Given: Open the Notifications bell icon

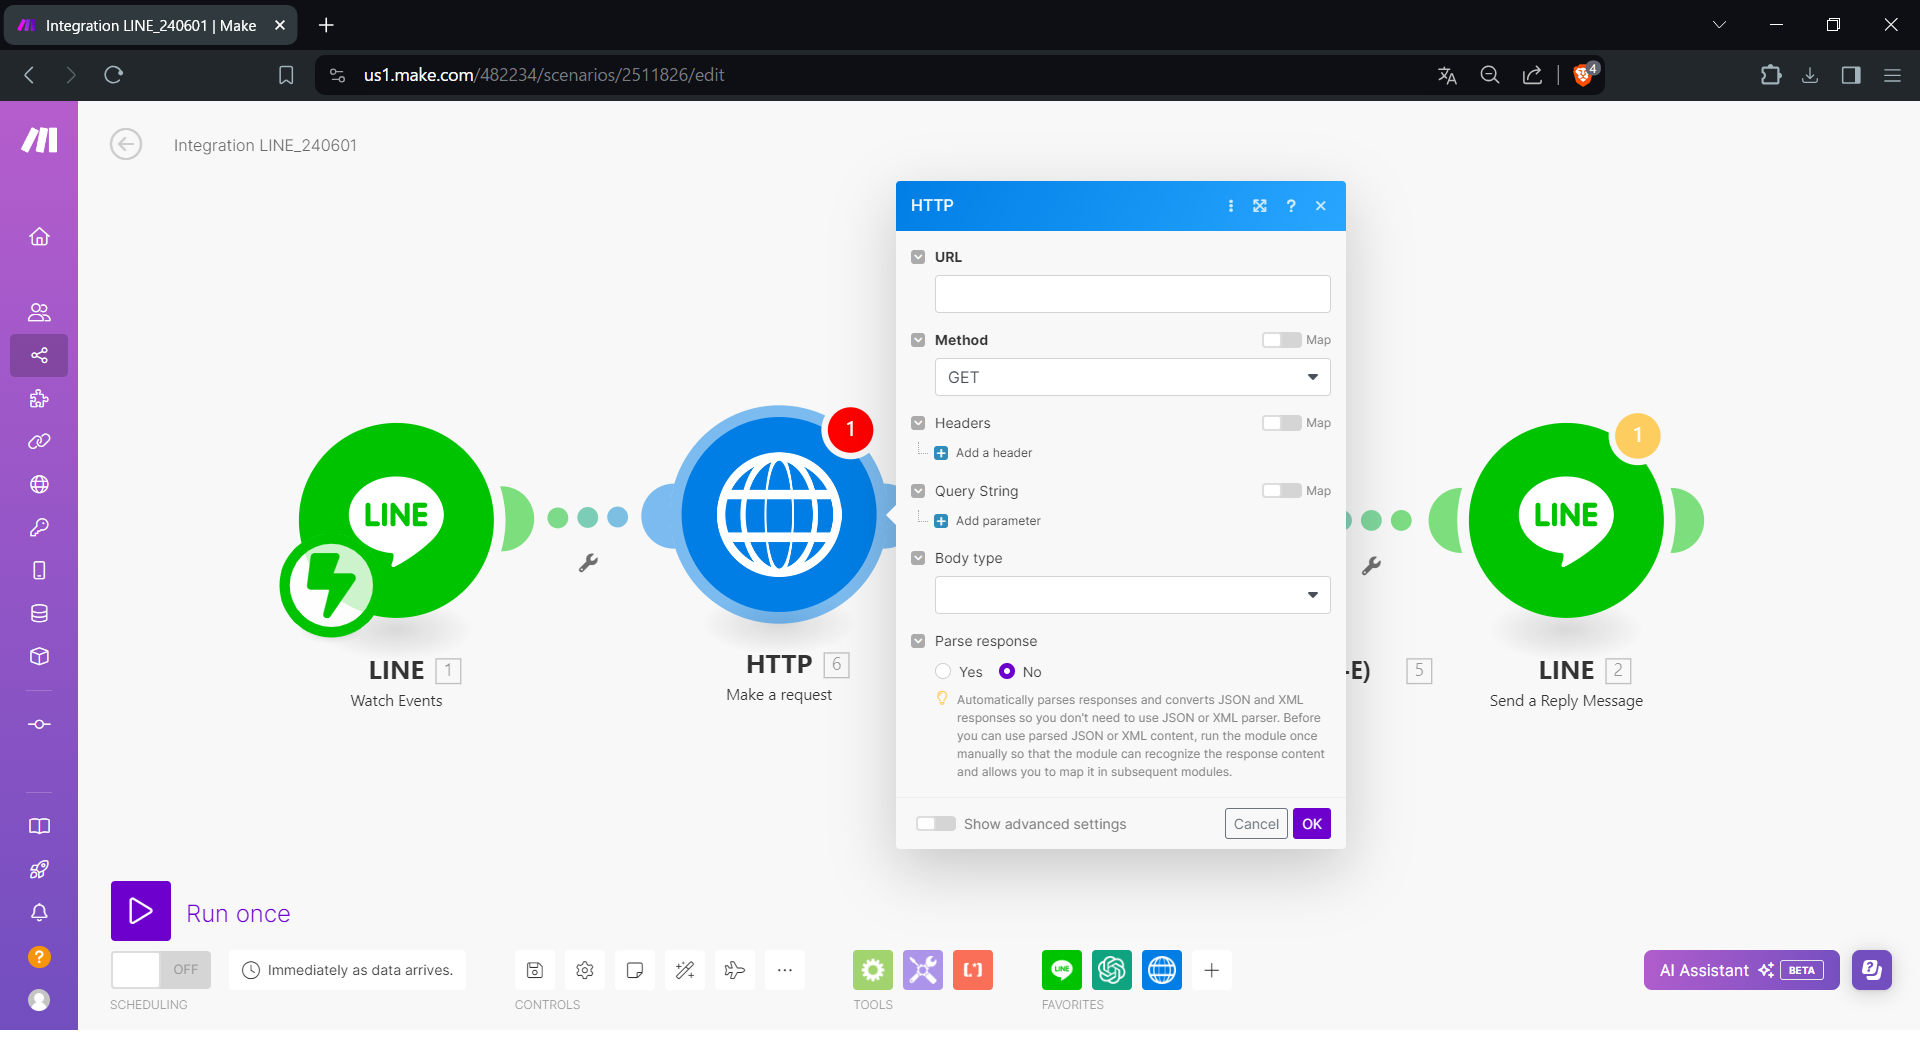Looking at the screenshot, I should coord(39,912).
